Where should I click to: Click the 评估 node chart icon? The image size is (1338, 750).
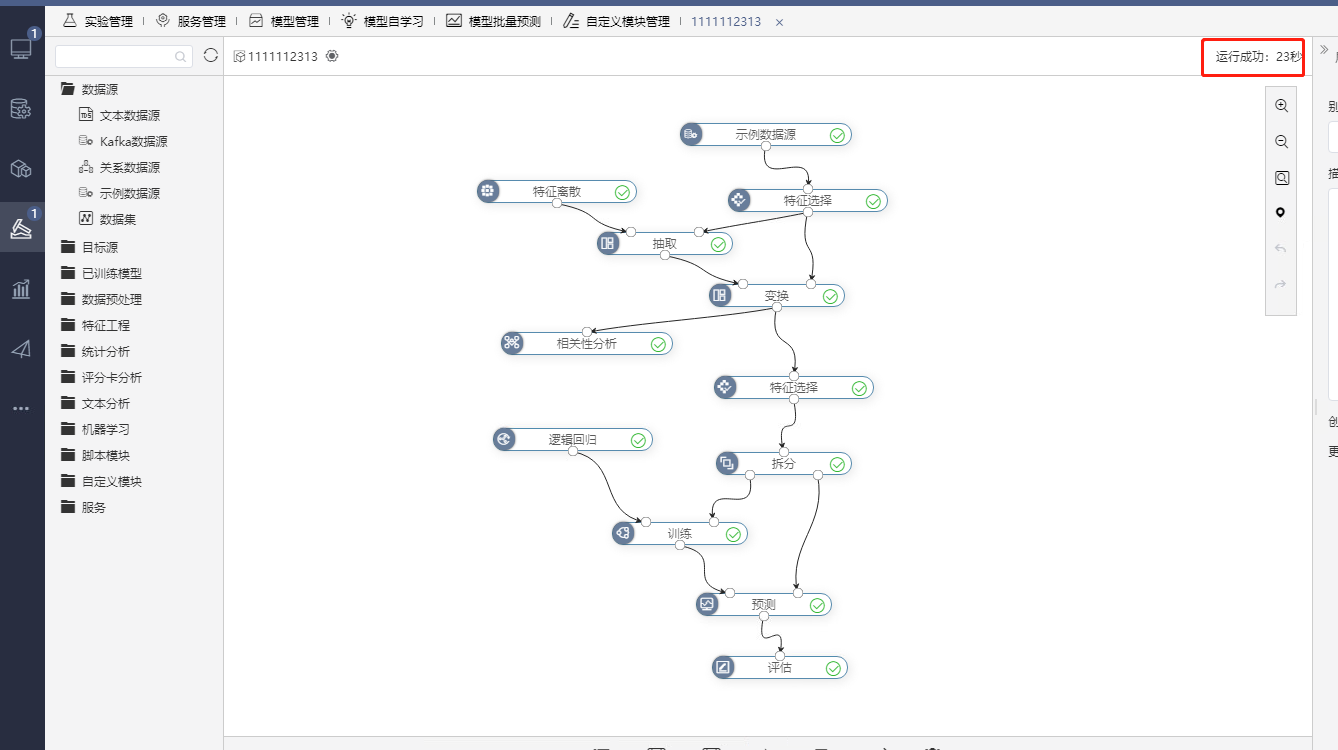723,667
